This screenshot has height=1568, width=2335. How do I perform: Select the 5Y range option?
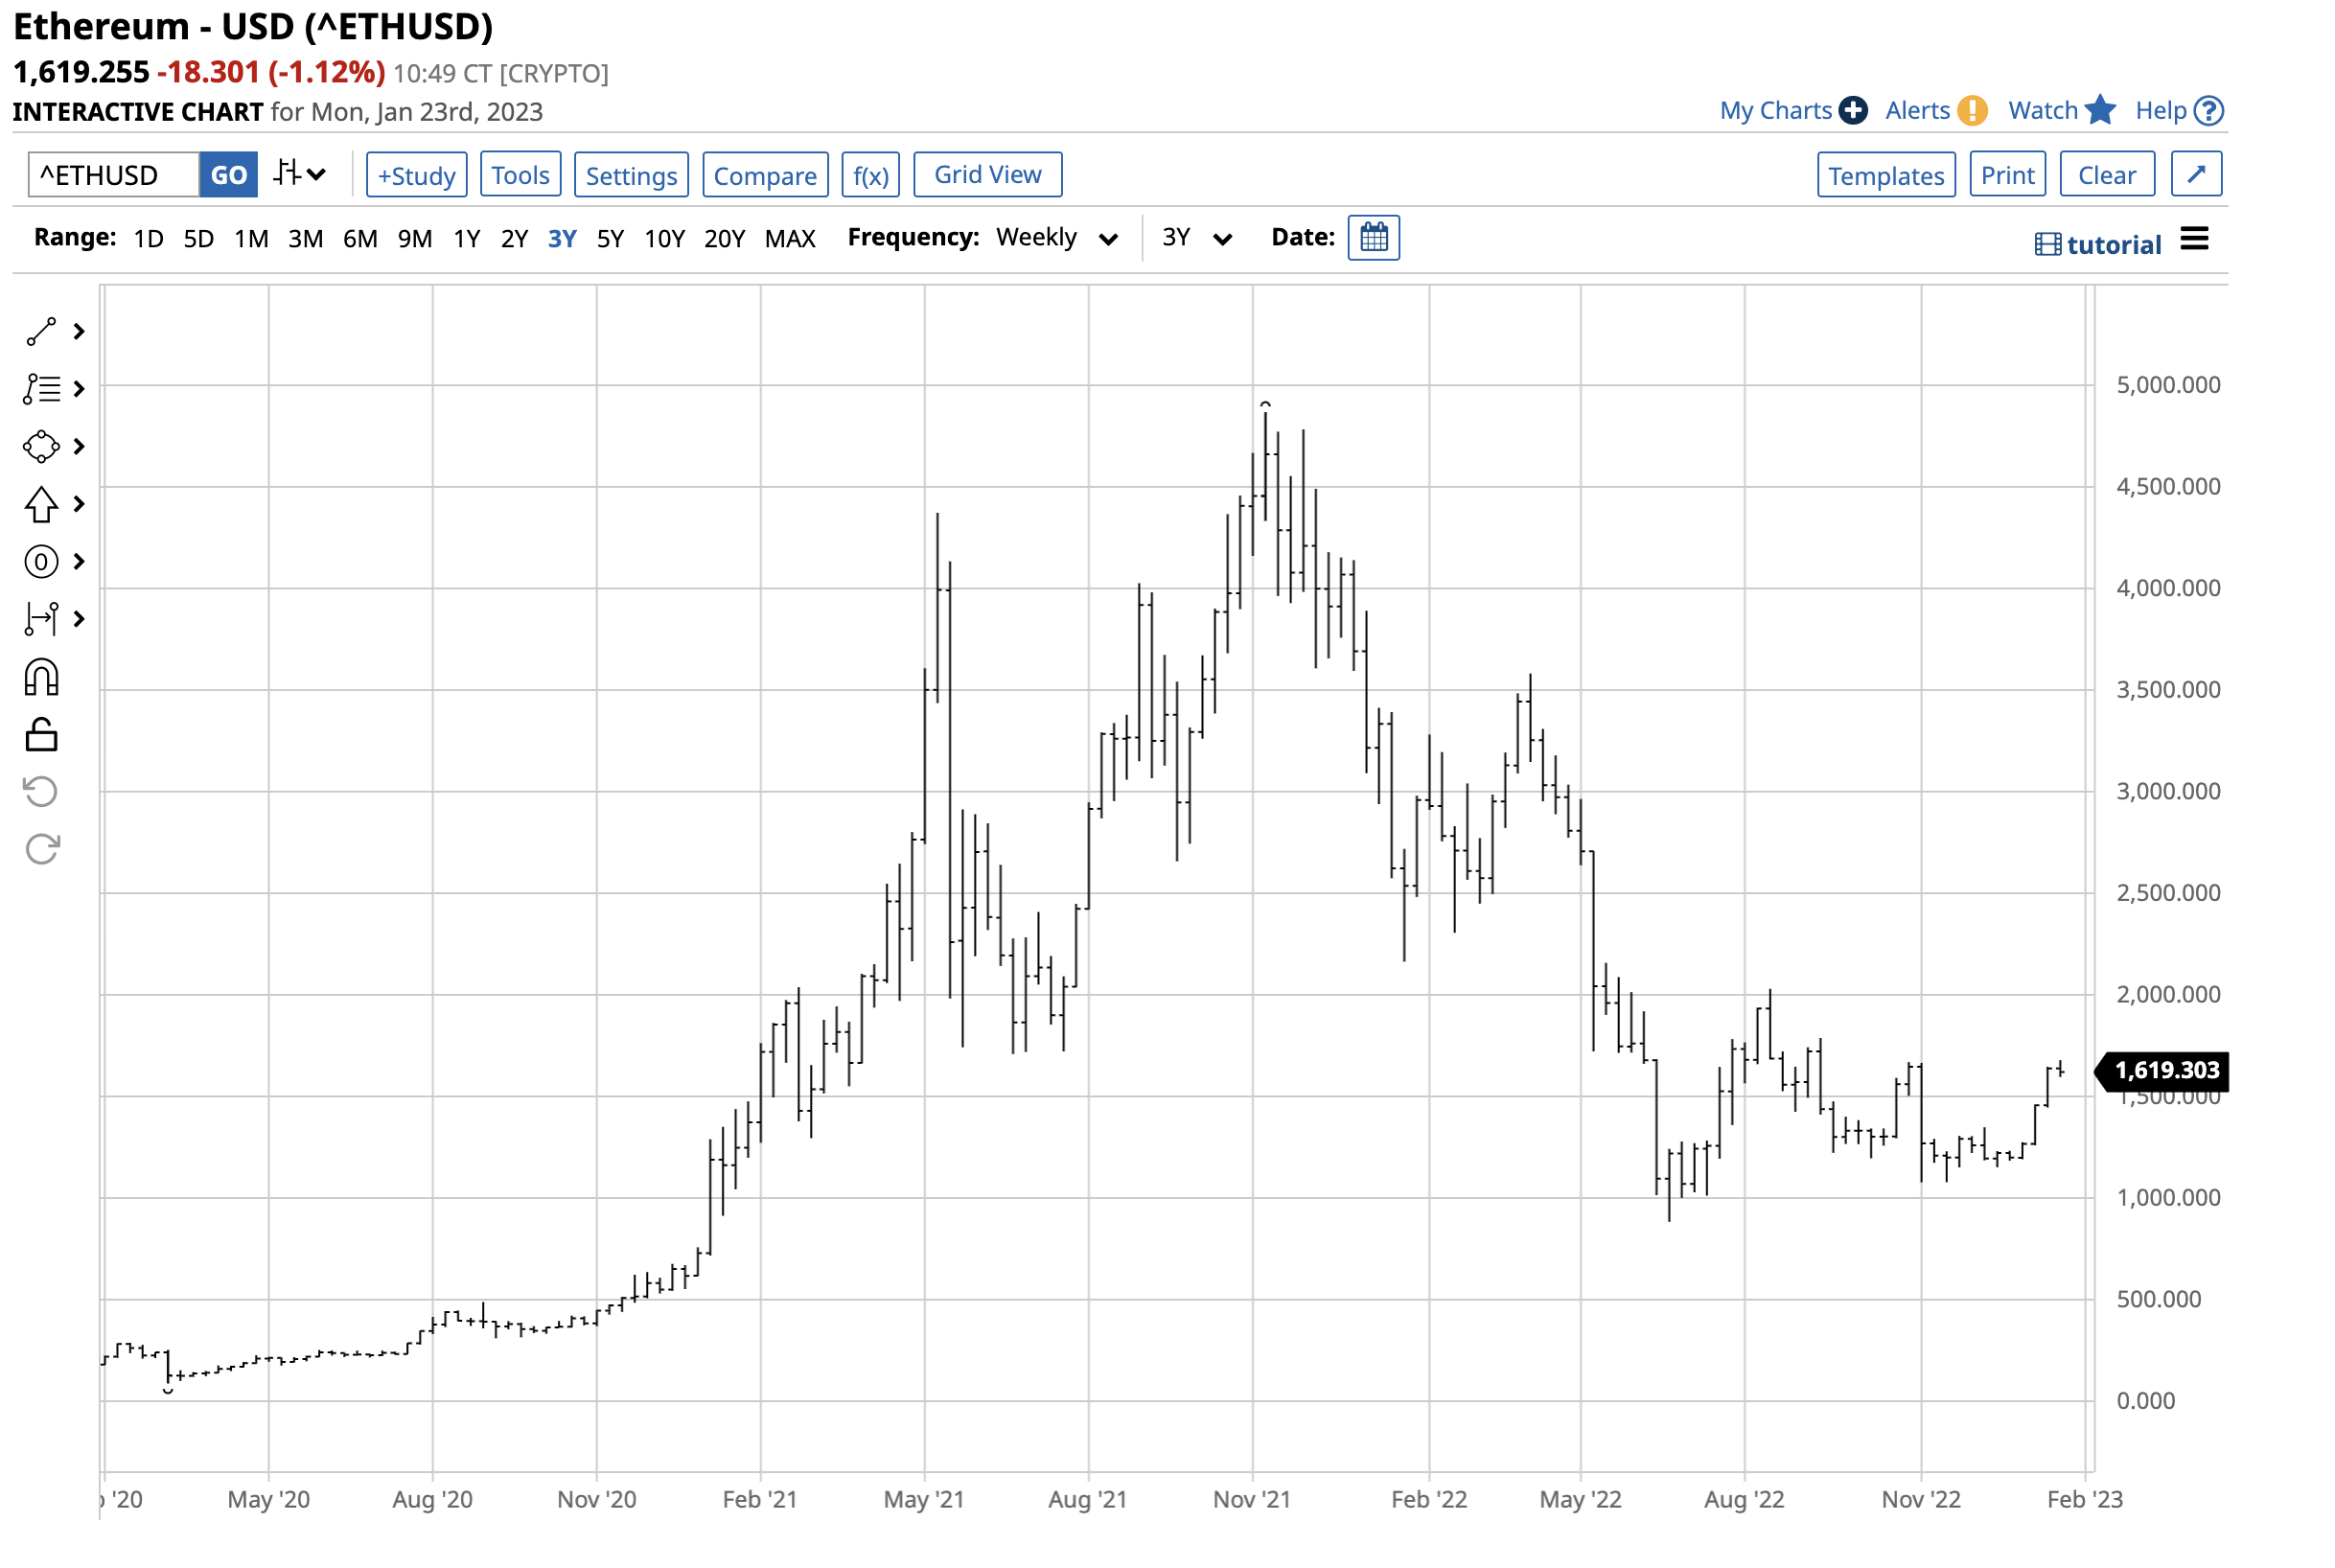click(x=611, y=239)
